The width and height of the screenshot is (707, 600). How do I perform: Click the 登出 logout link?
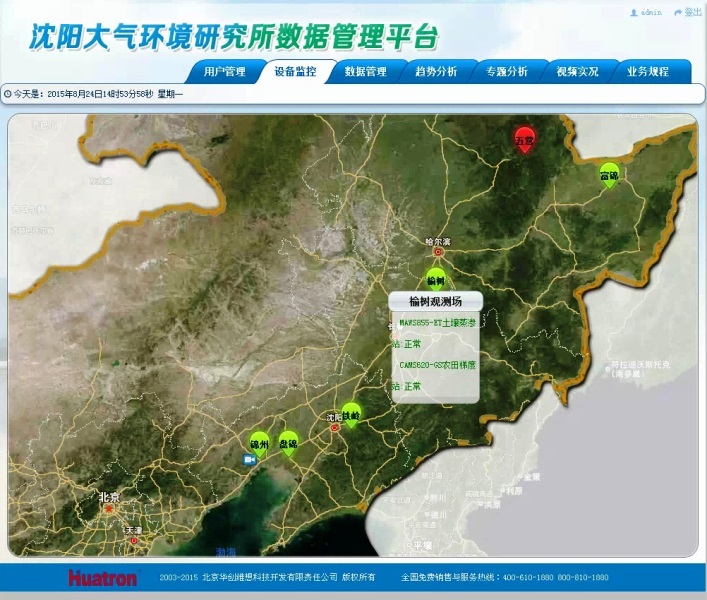689,12
